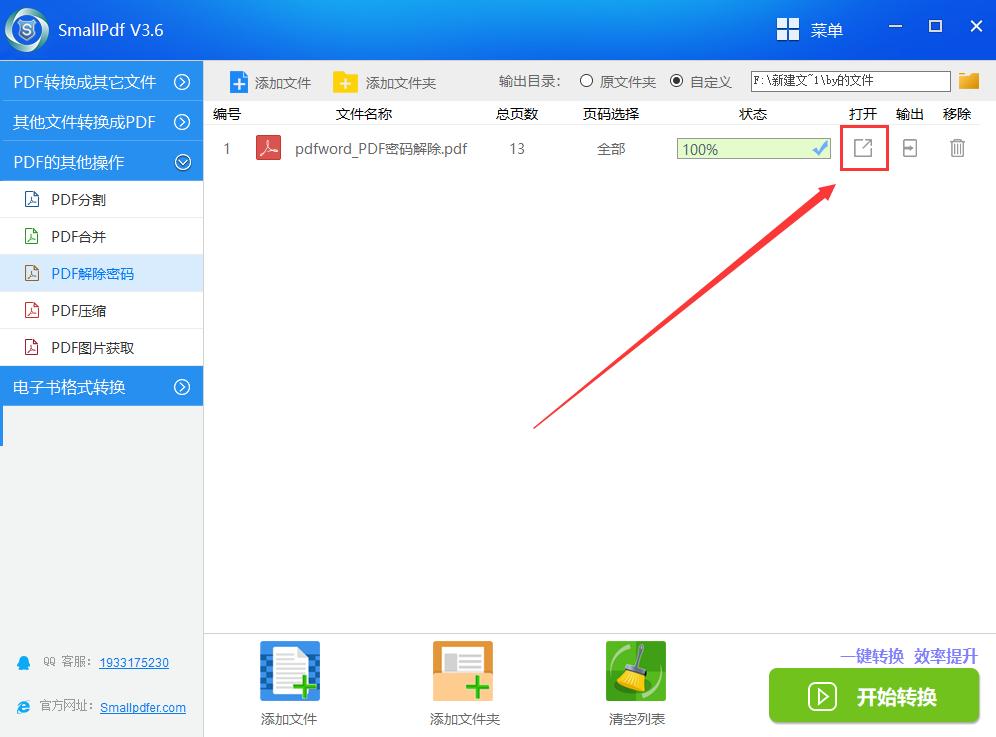Open the Smallpdfer.com website link
This screenshot has width=996, height=737.
click(x=143, y=707)
